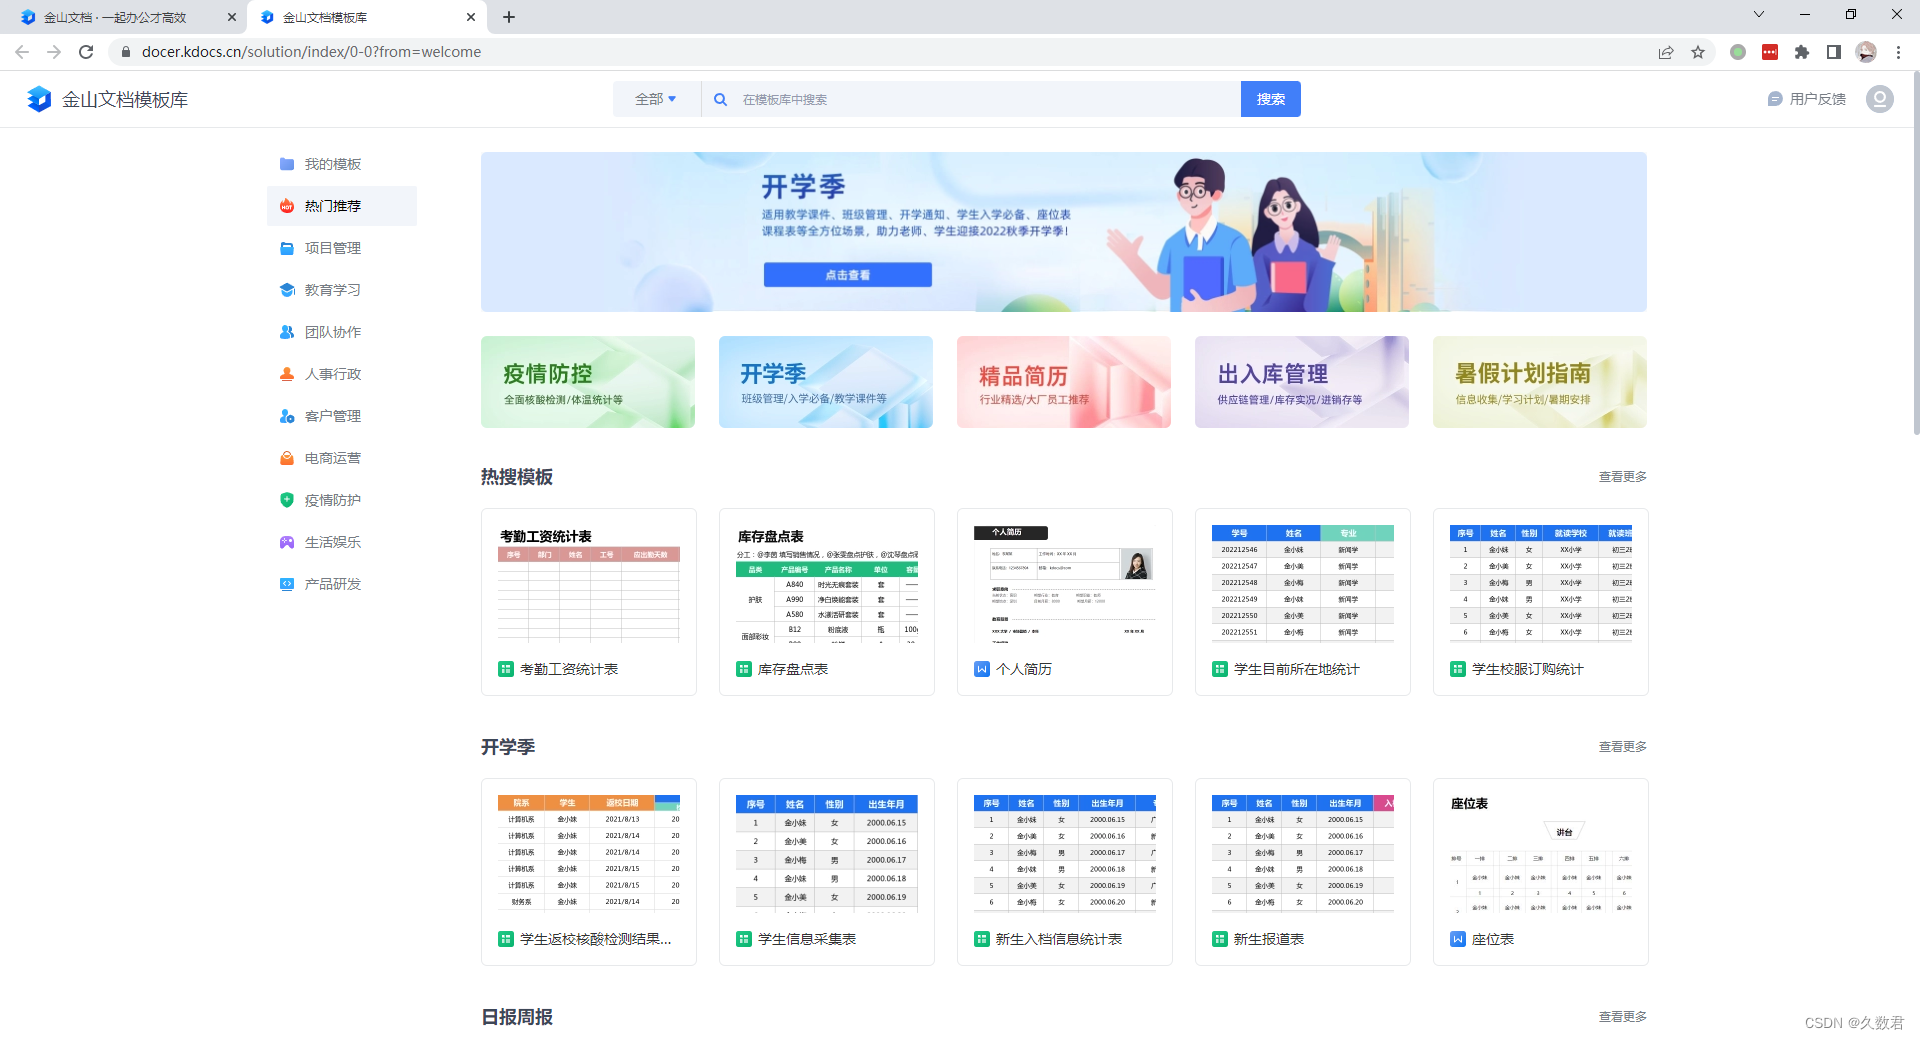The width and height of the screenshot is (1920, 1040).
Task: Bookmark this page with star icon
Action: pos(1698,52)
